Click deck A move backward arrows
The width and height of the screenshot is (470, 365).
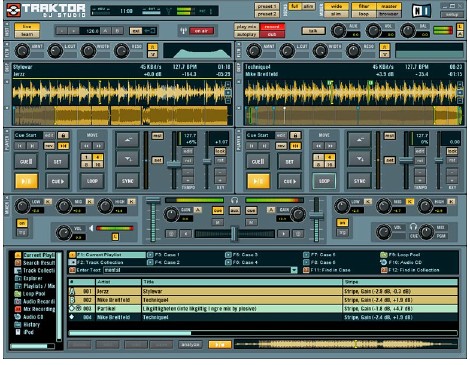point(86,146)
